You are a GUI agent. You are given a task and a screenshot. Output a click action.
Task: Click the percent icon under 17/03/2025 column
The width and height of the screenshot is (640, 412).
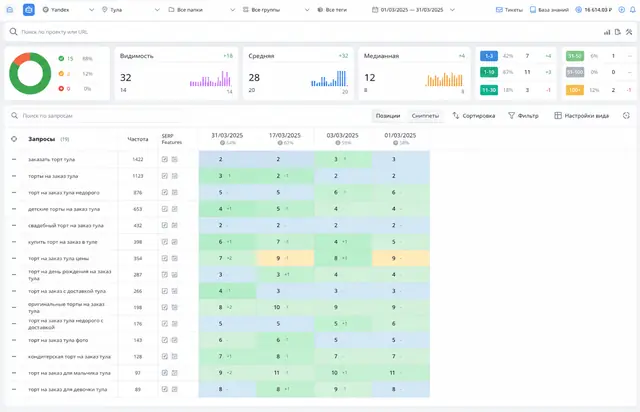[x=280, y=143]
